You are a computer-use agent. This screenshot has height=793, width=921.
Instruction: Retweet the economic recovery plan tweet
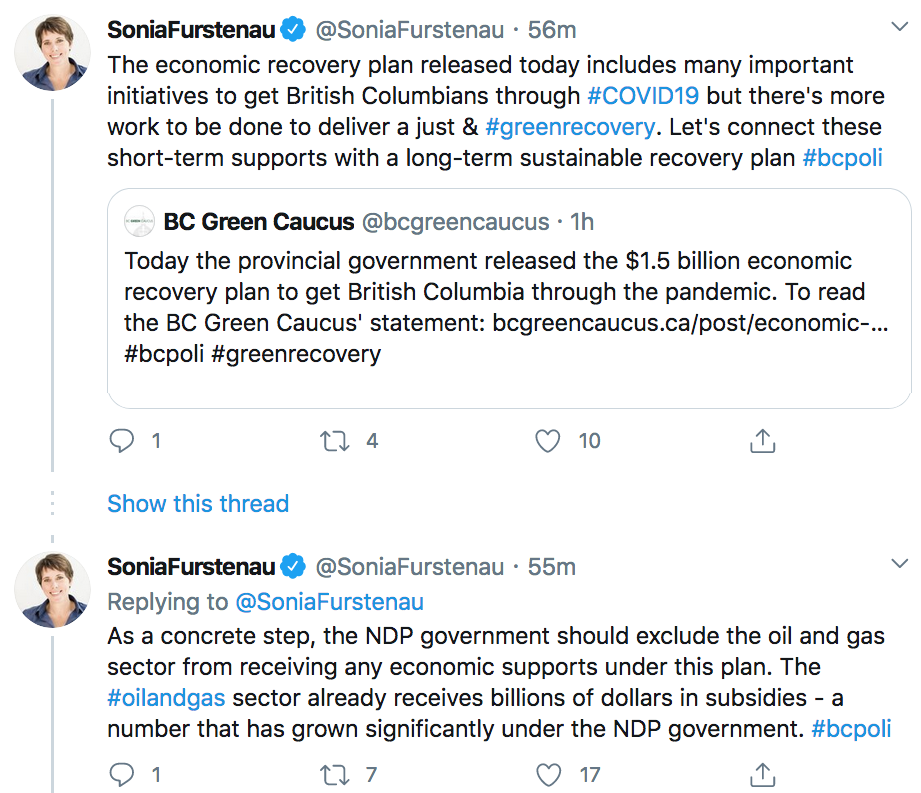[334, 441]
